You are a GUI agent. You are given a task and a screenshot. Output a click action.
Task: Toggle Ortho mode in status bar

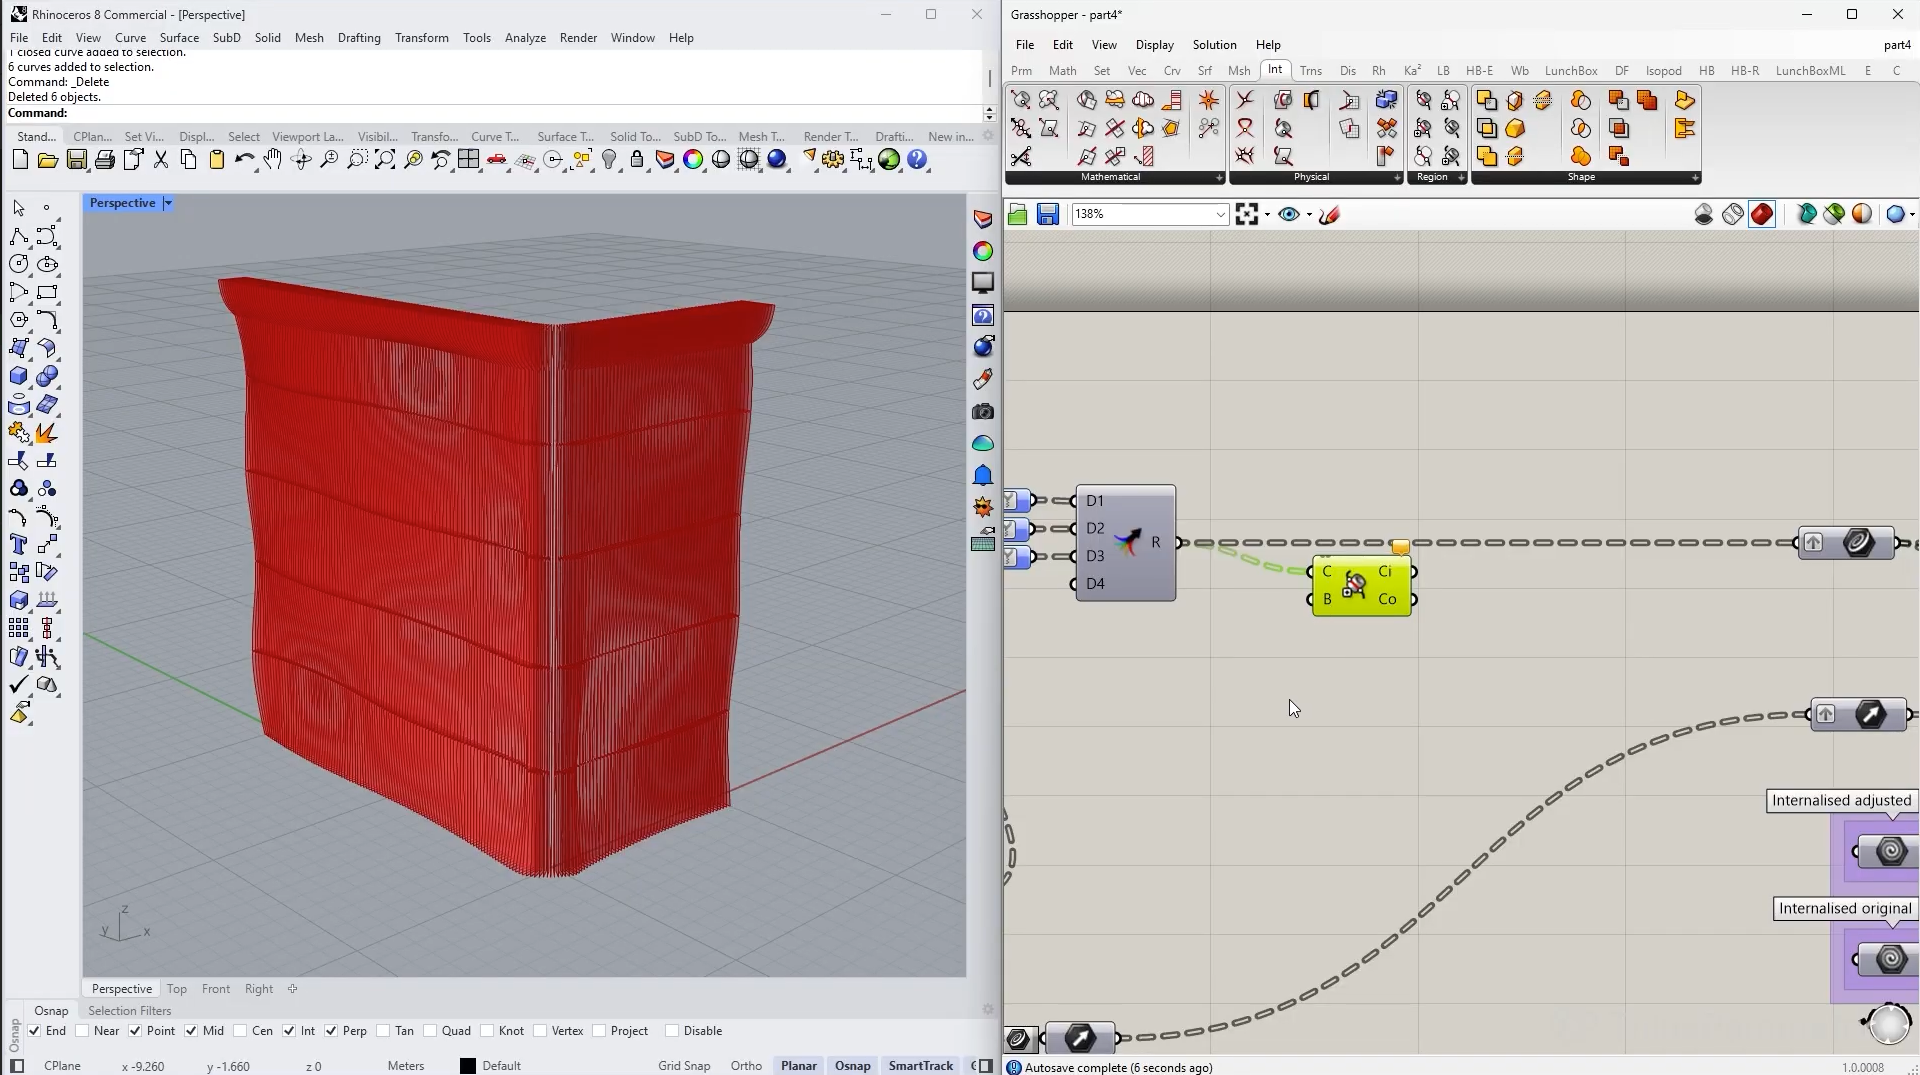(745, 1066)
